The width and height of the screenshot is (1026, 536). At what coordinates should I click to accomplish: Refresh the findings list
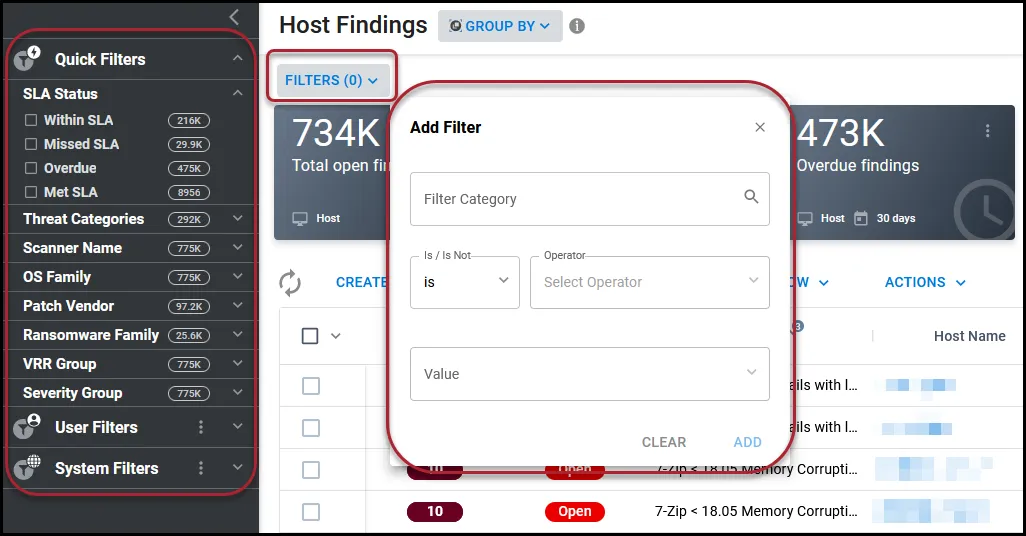[x=290, y=283]
